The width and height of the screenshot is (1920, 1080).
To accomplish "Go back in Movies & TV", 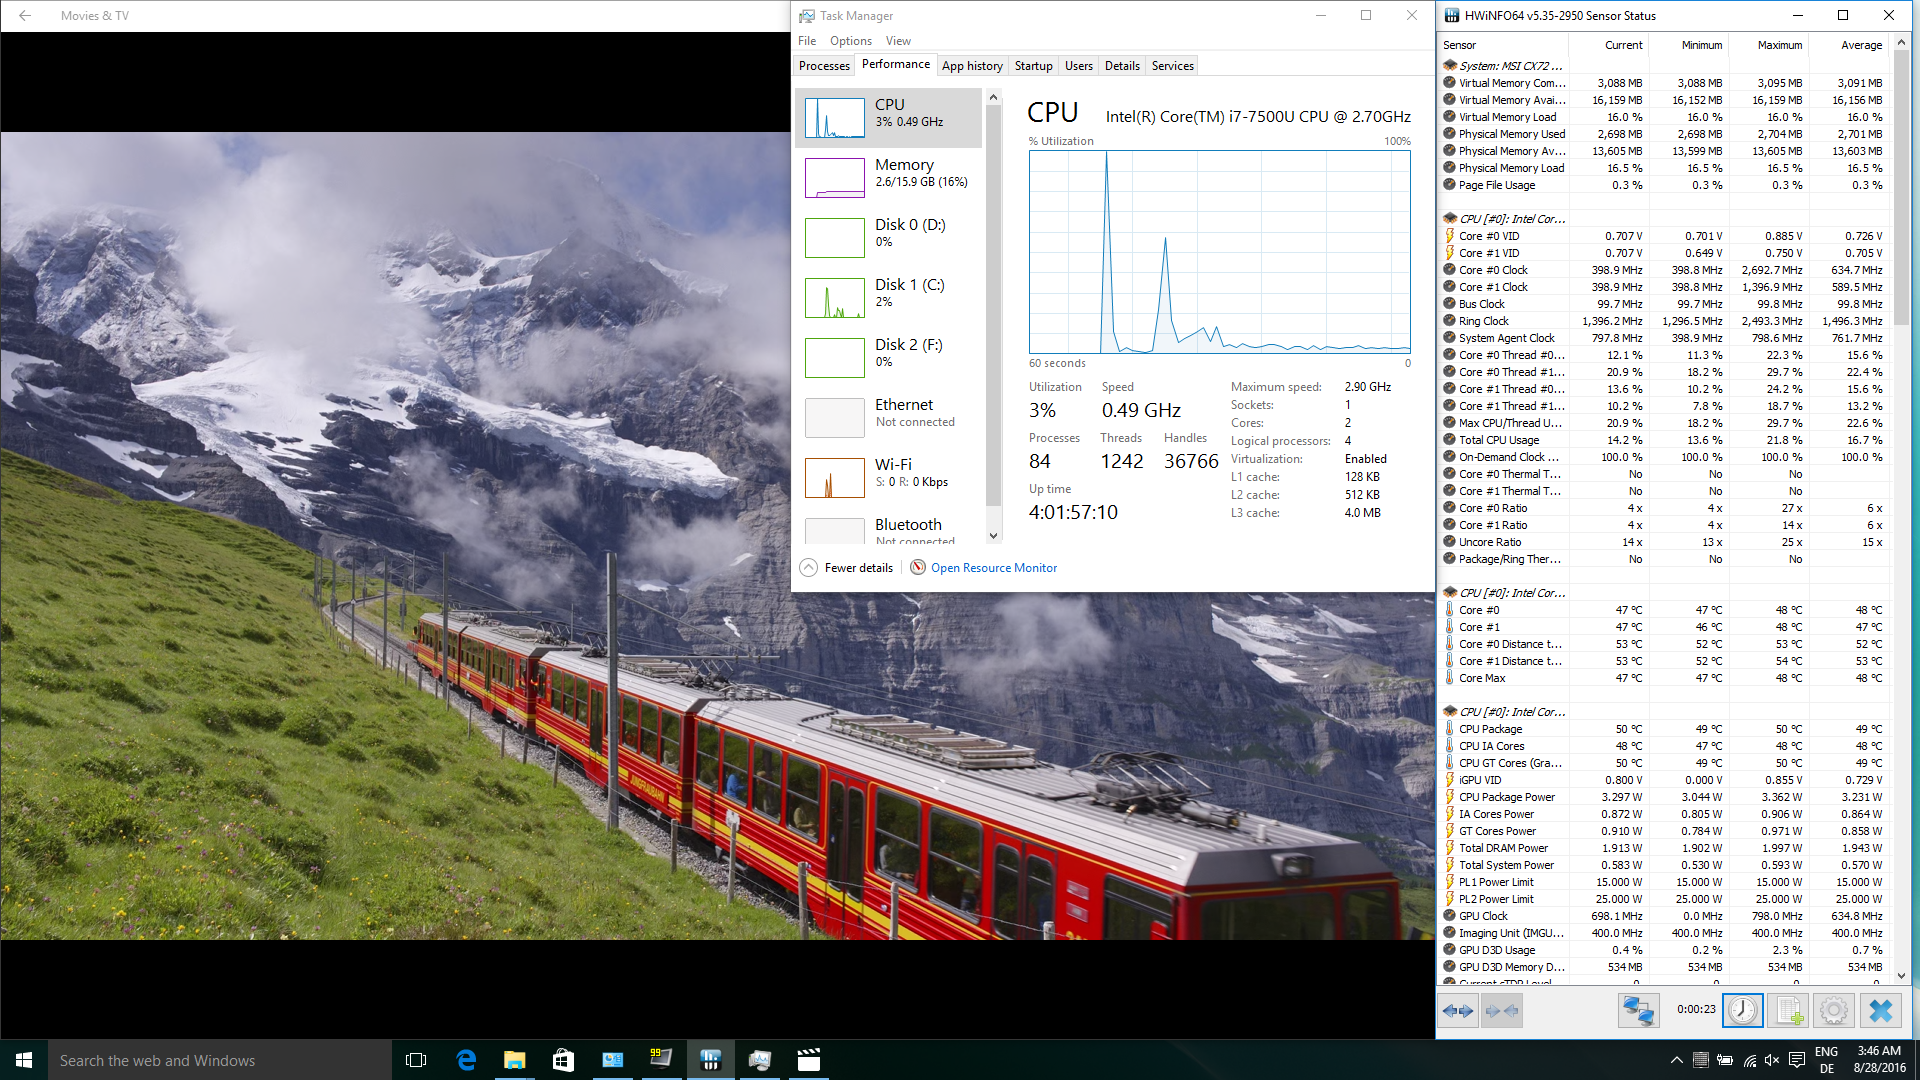I will 25,15.
